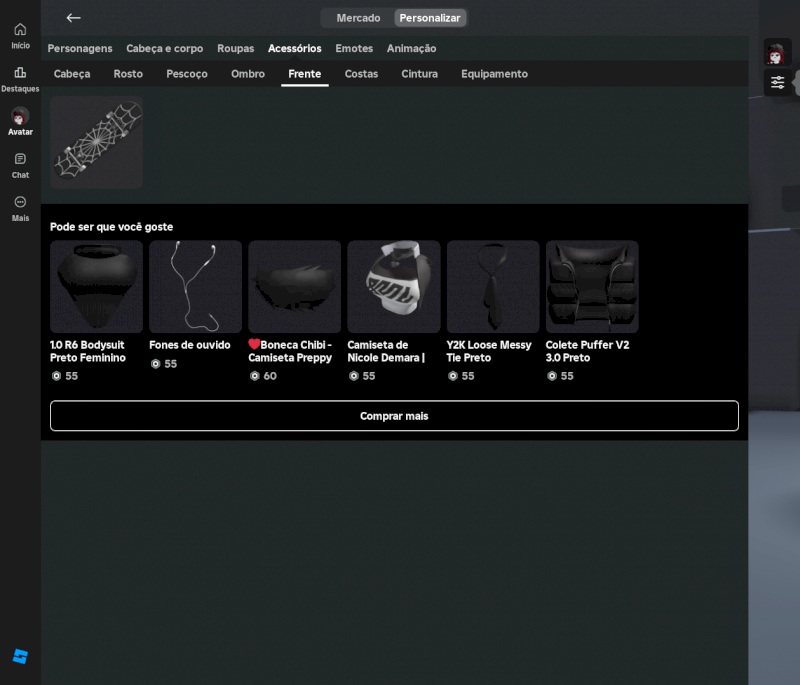Switch to Mercado toggle
Image resolution: width=800 pixels, height=685 pixels.
tap(358, 18)
